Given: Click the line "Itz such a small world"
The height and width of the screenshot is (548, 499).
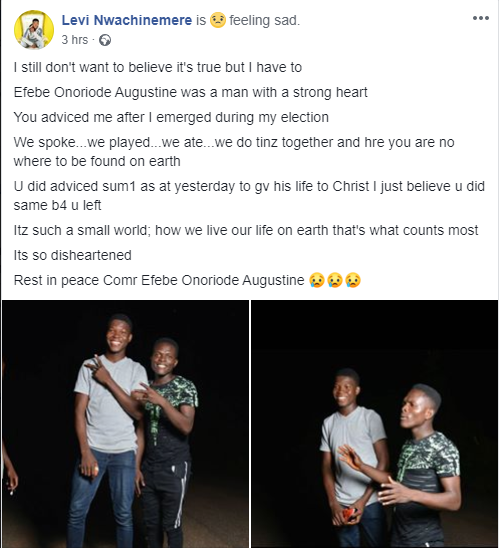Looking at the screenshot, I should click(x=246, y=231).
